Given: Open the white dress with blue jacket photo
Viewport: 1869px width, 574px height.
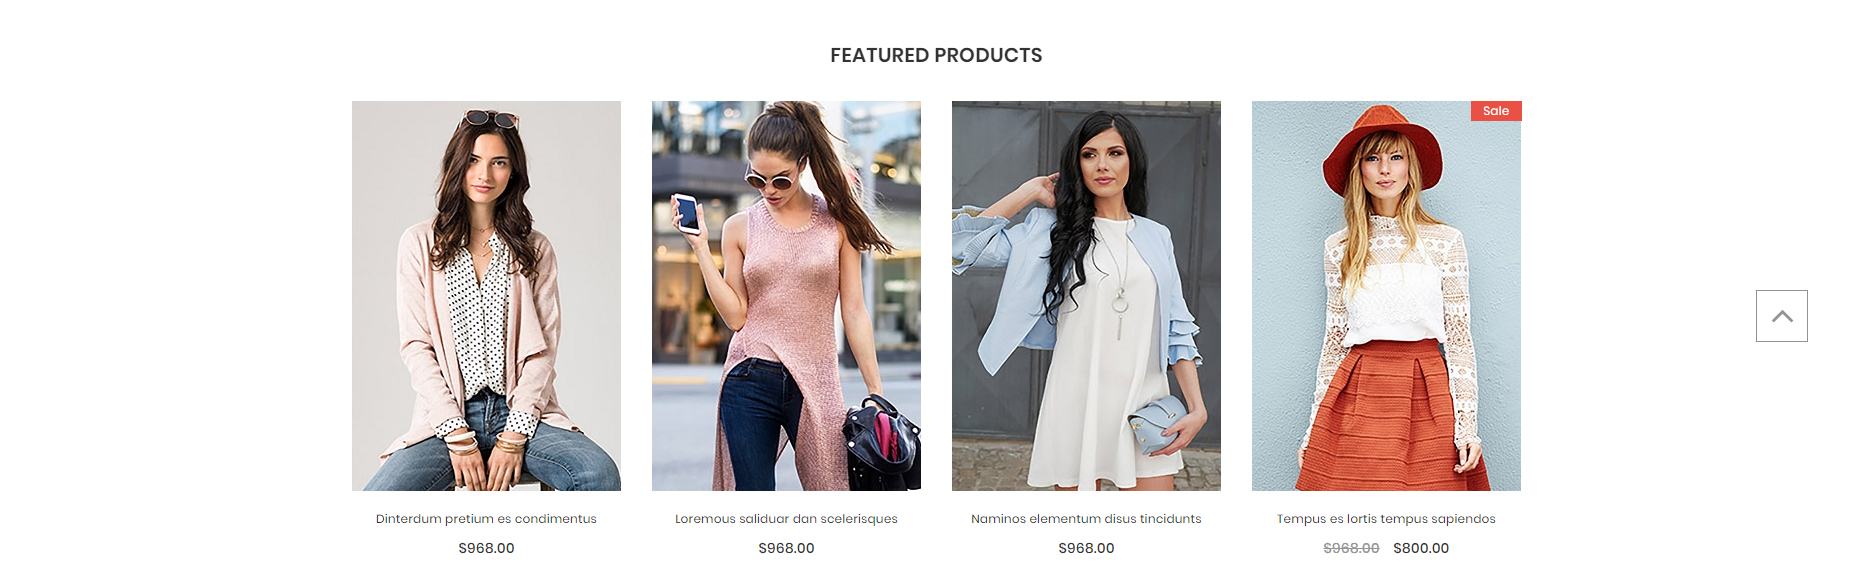Looking at the screenshot, I should tap(1086, 296).
